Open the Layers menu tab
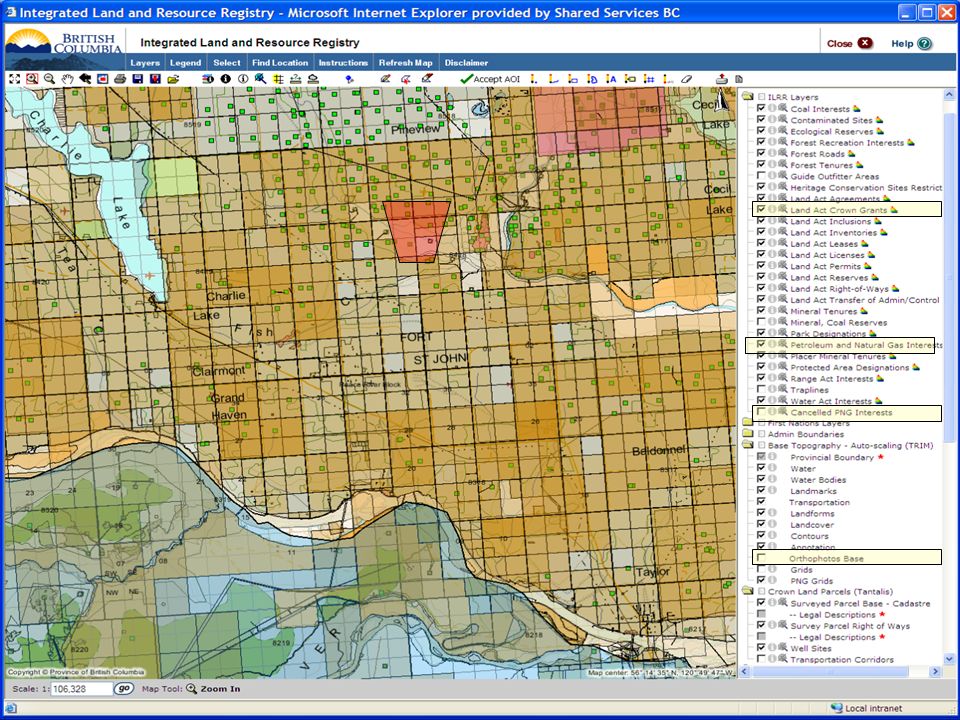 tap(145, 62)
